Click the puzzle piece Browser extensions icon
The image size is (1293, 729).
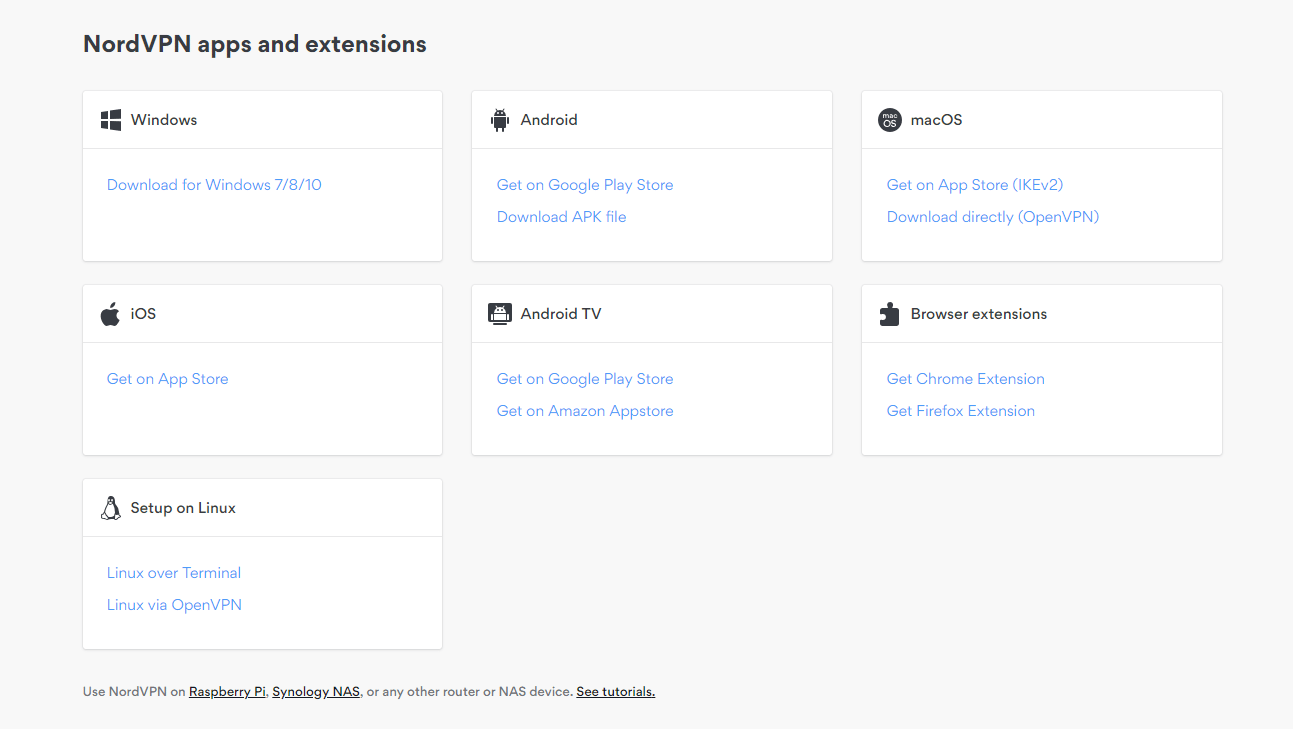point(889,314)
